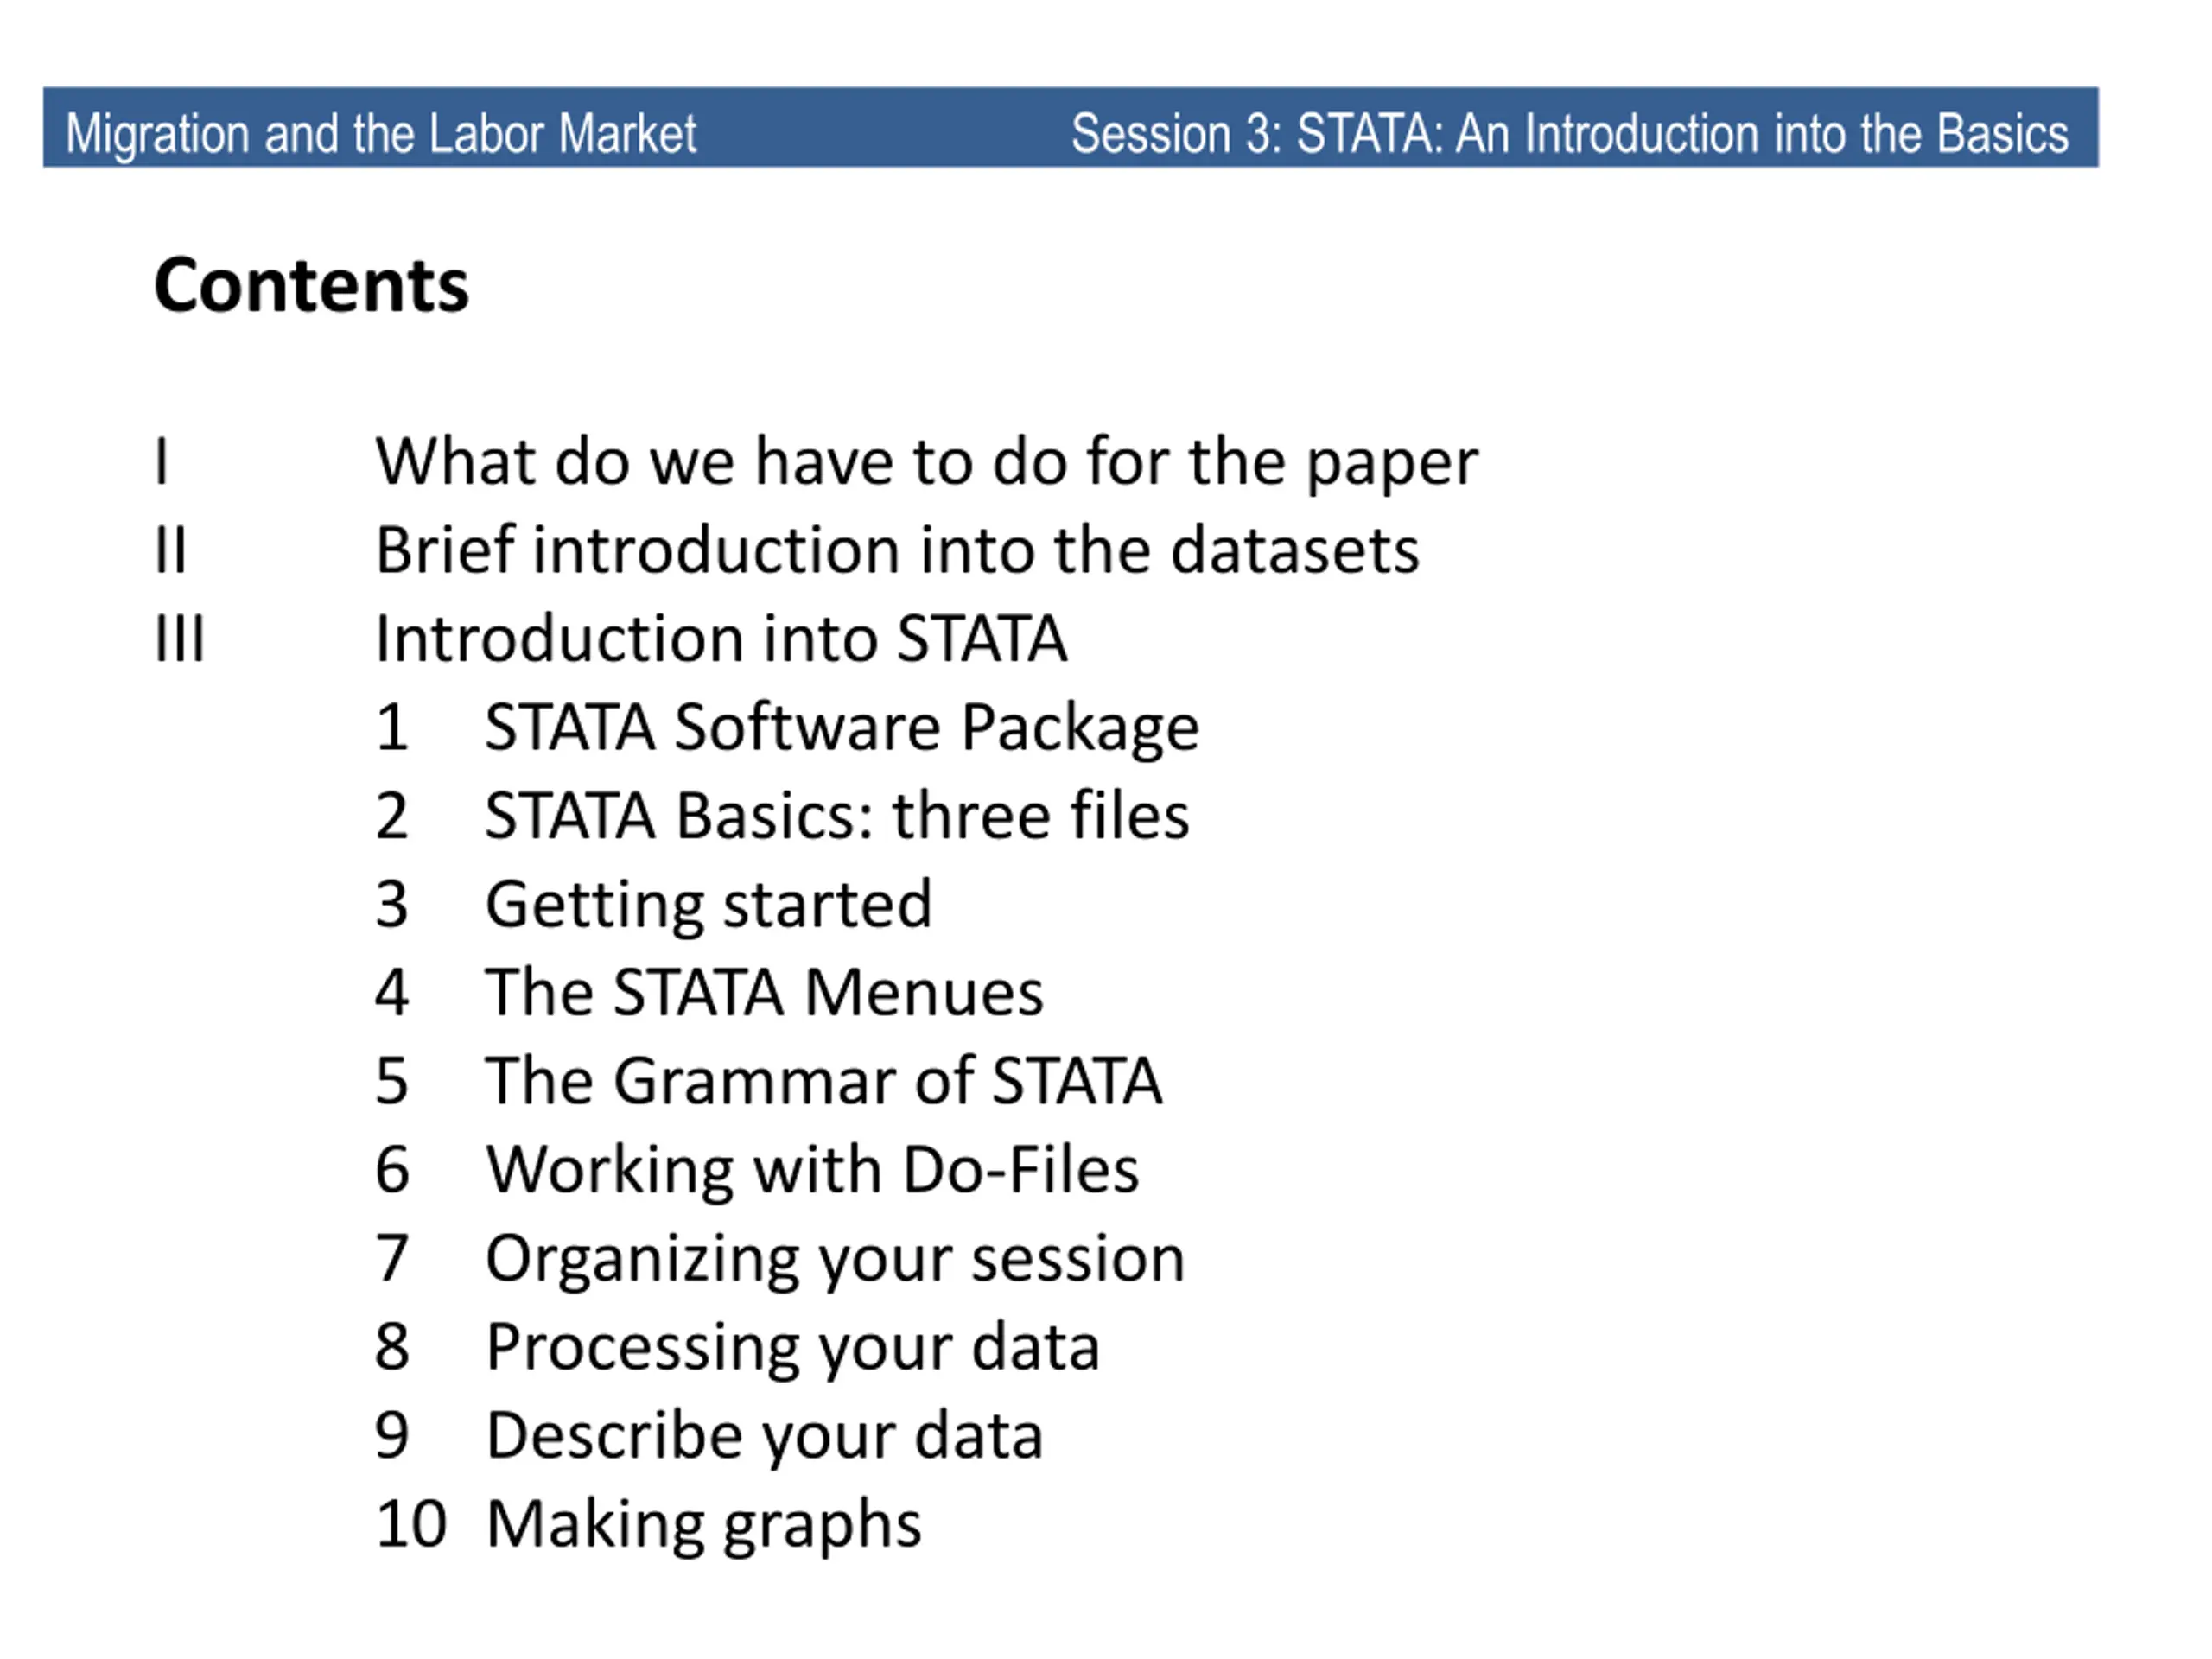Open 'STATA Basics: three files' entry
This screenshot has height=1659, width=2212.
pos(837,815)
